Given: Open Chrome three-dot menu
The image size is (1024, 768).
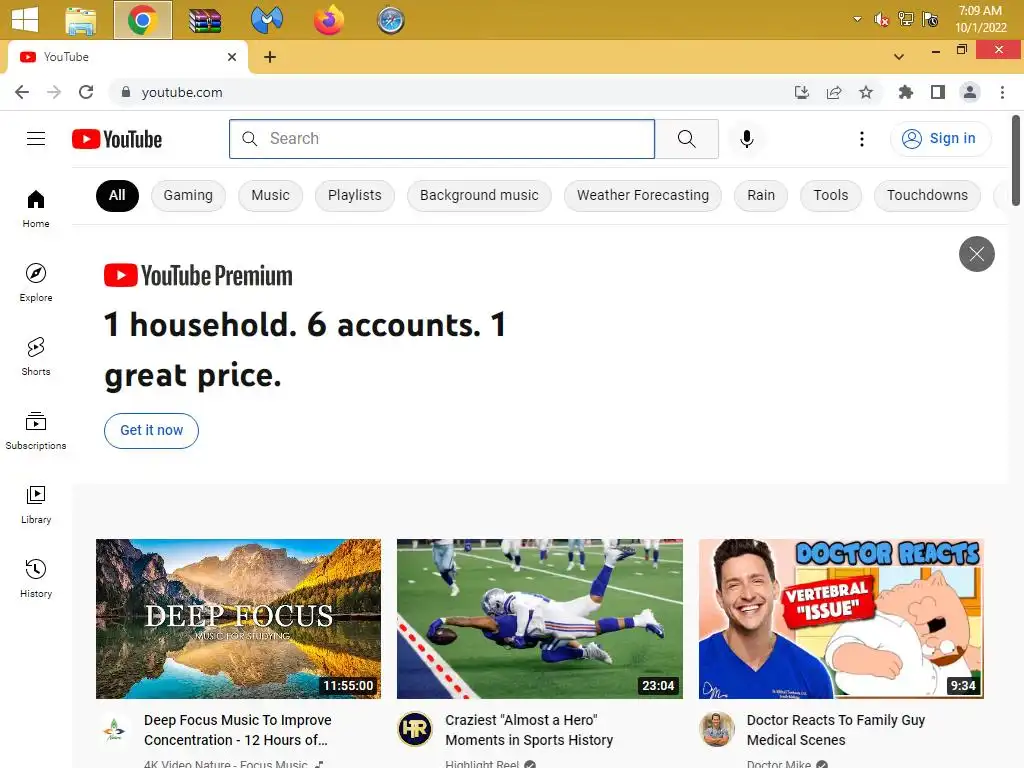Looking at the screenshot, I should tap(1002, 92).
